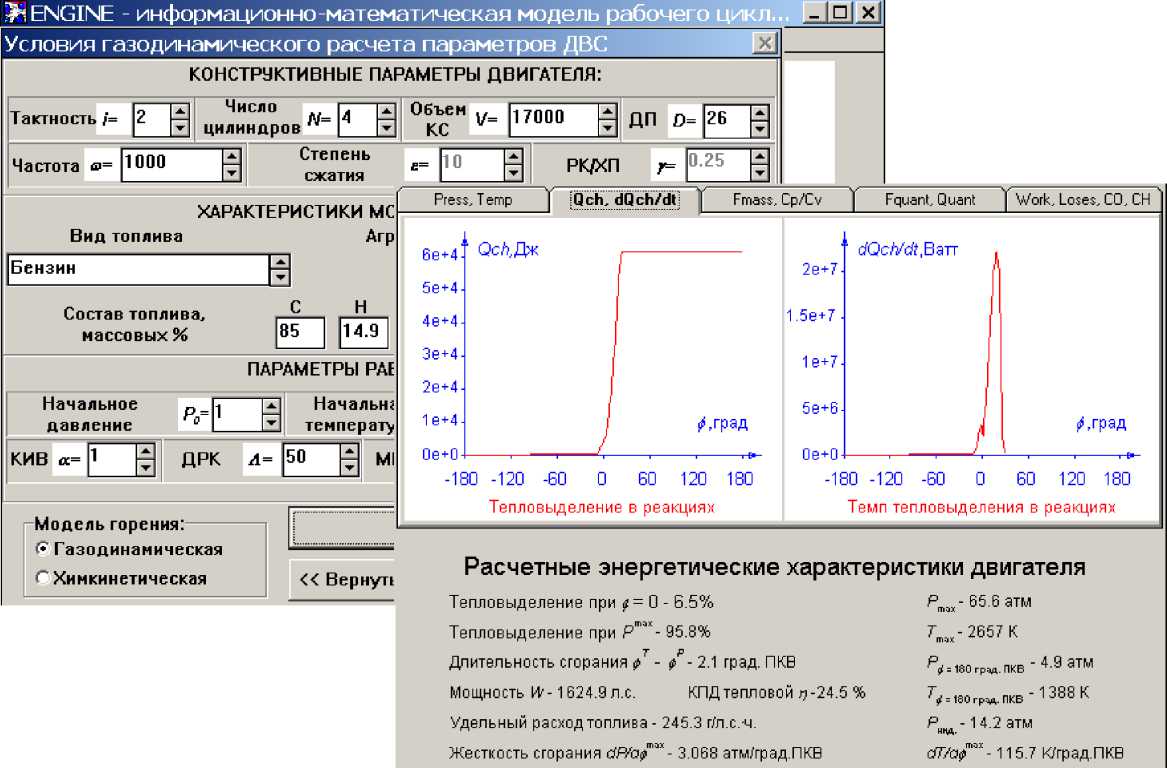The image size is (1167, 768).
Task: Select the Press, Temp tab
Action: pos(473,199)
